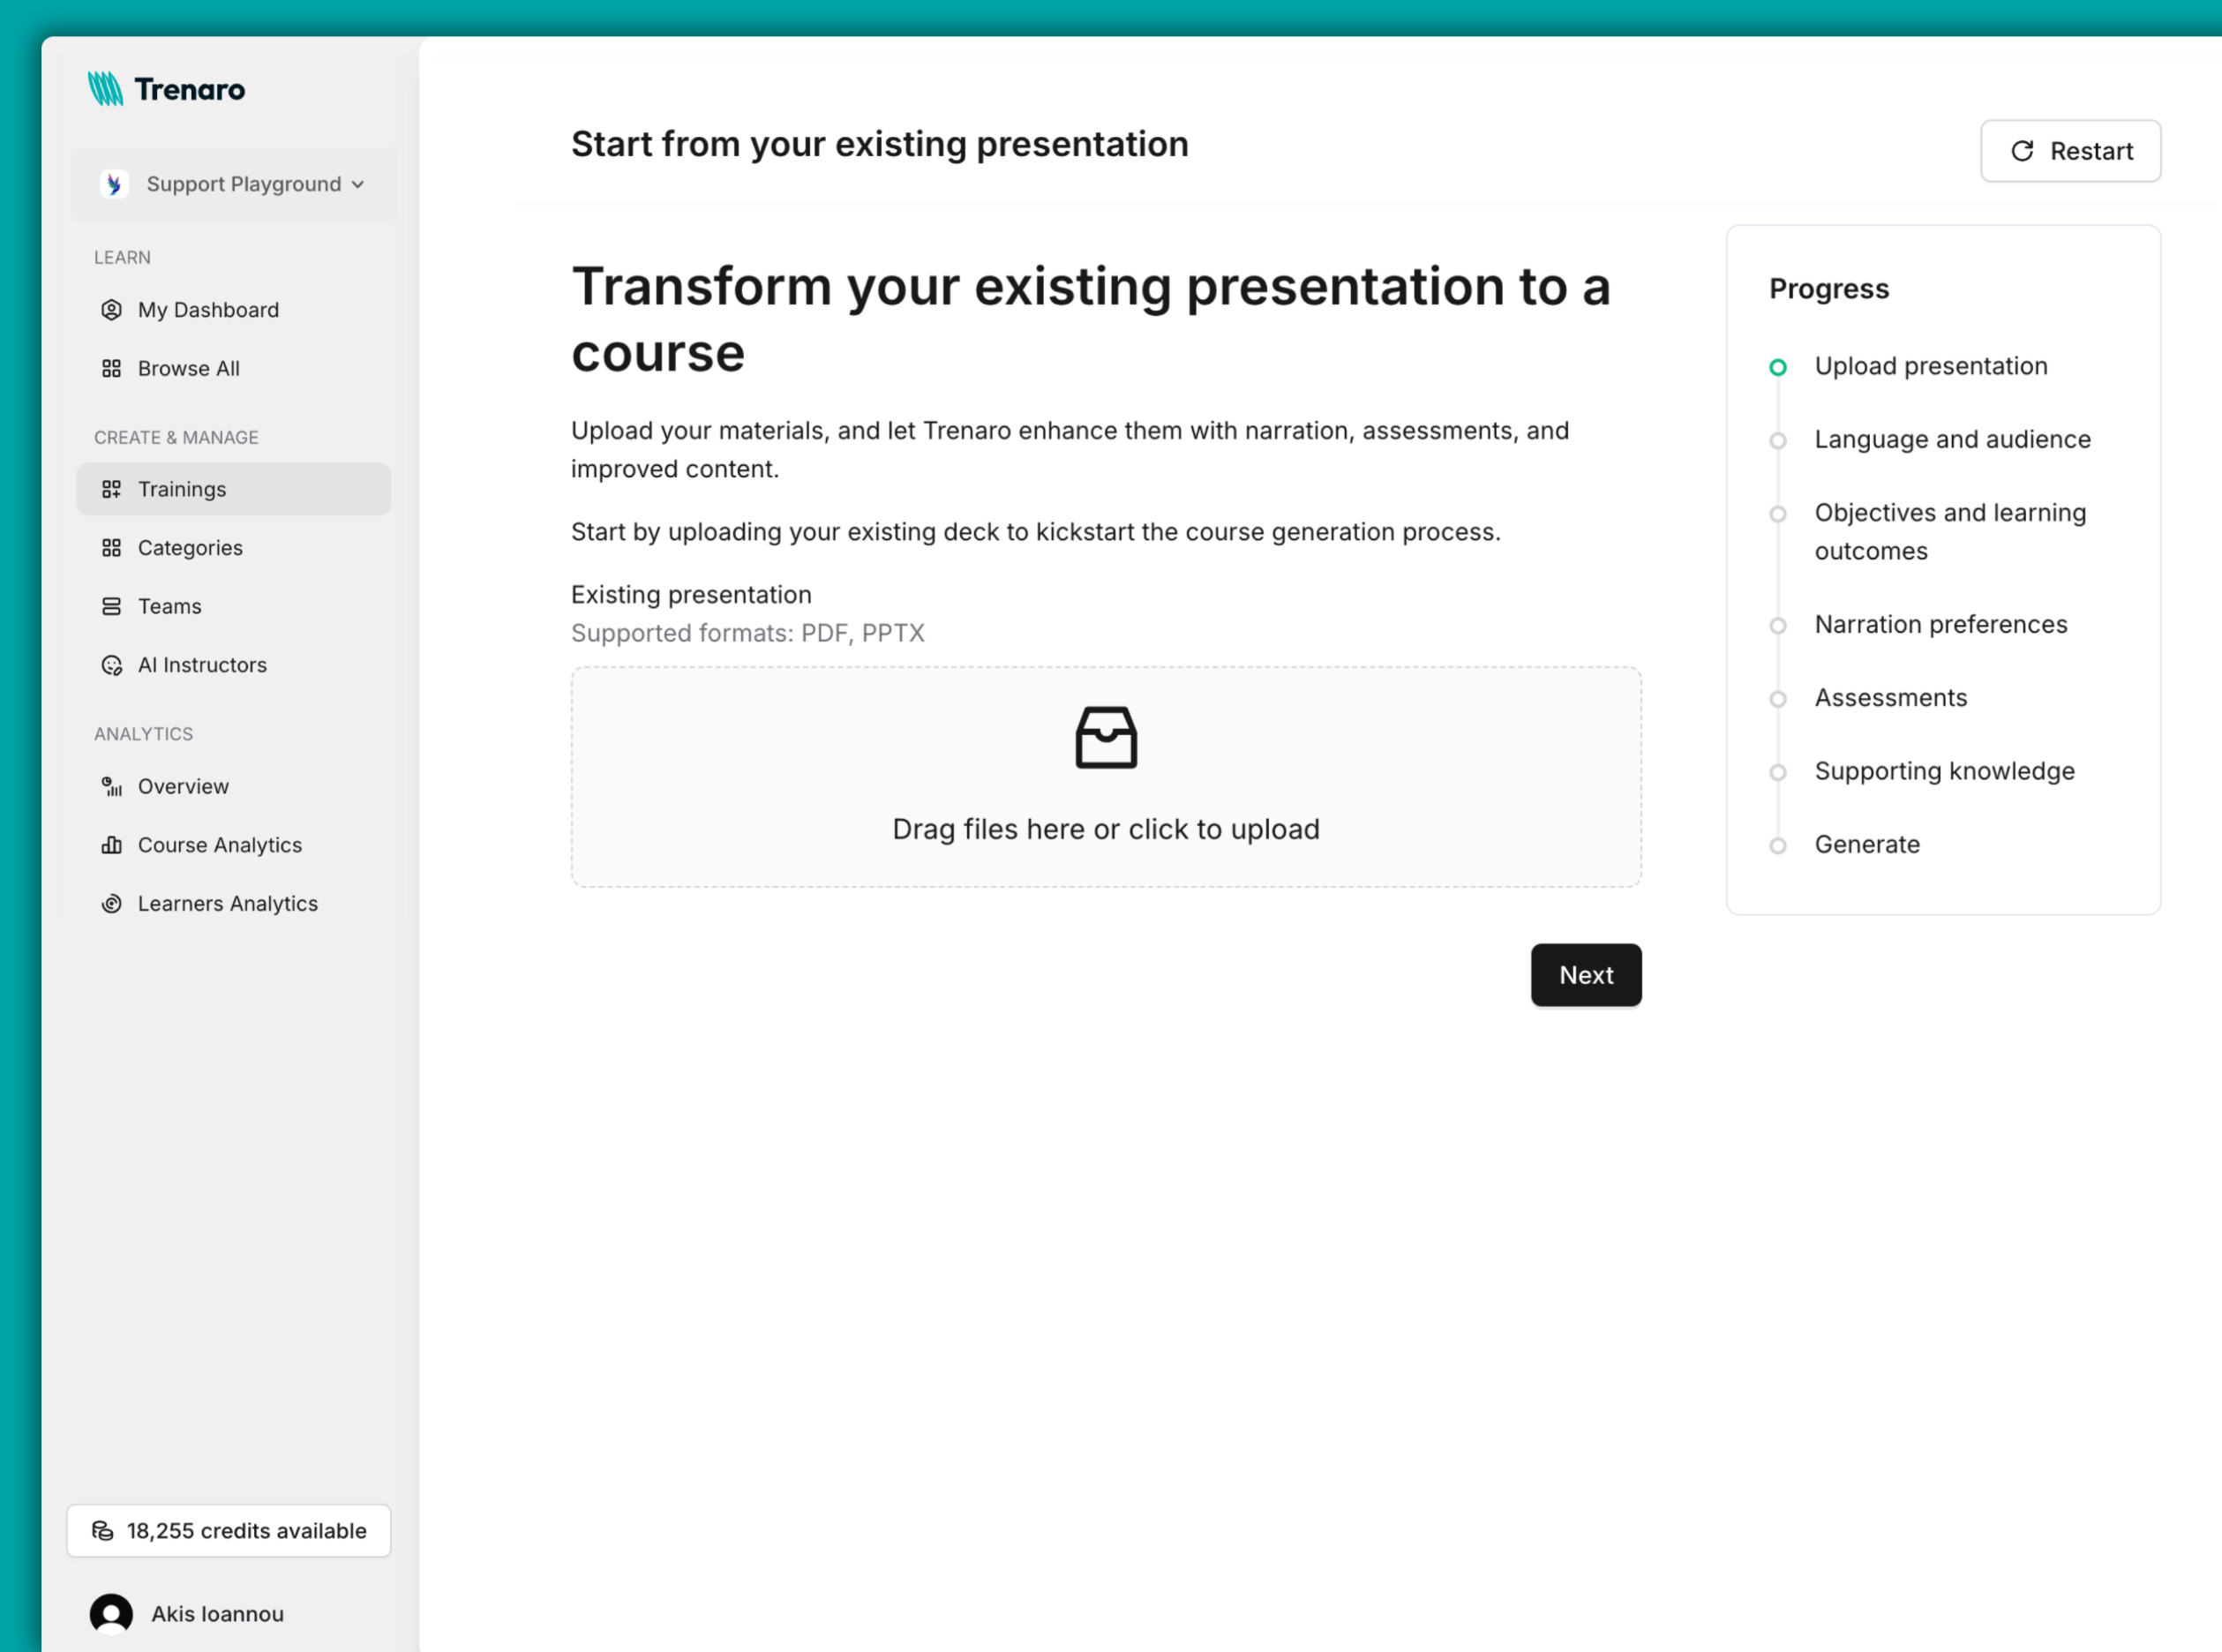The image size is (2222, 1652).
Task: Select the Learners Analytics target icon
Action: pos(112,903)
